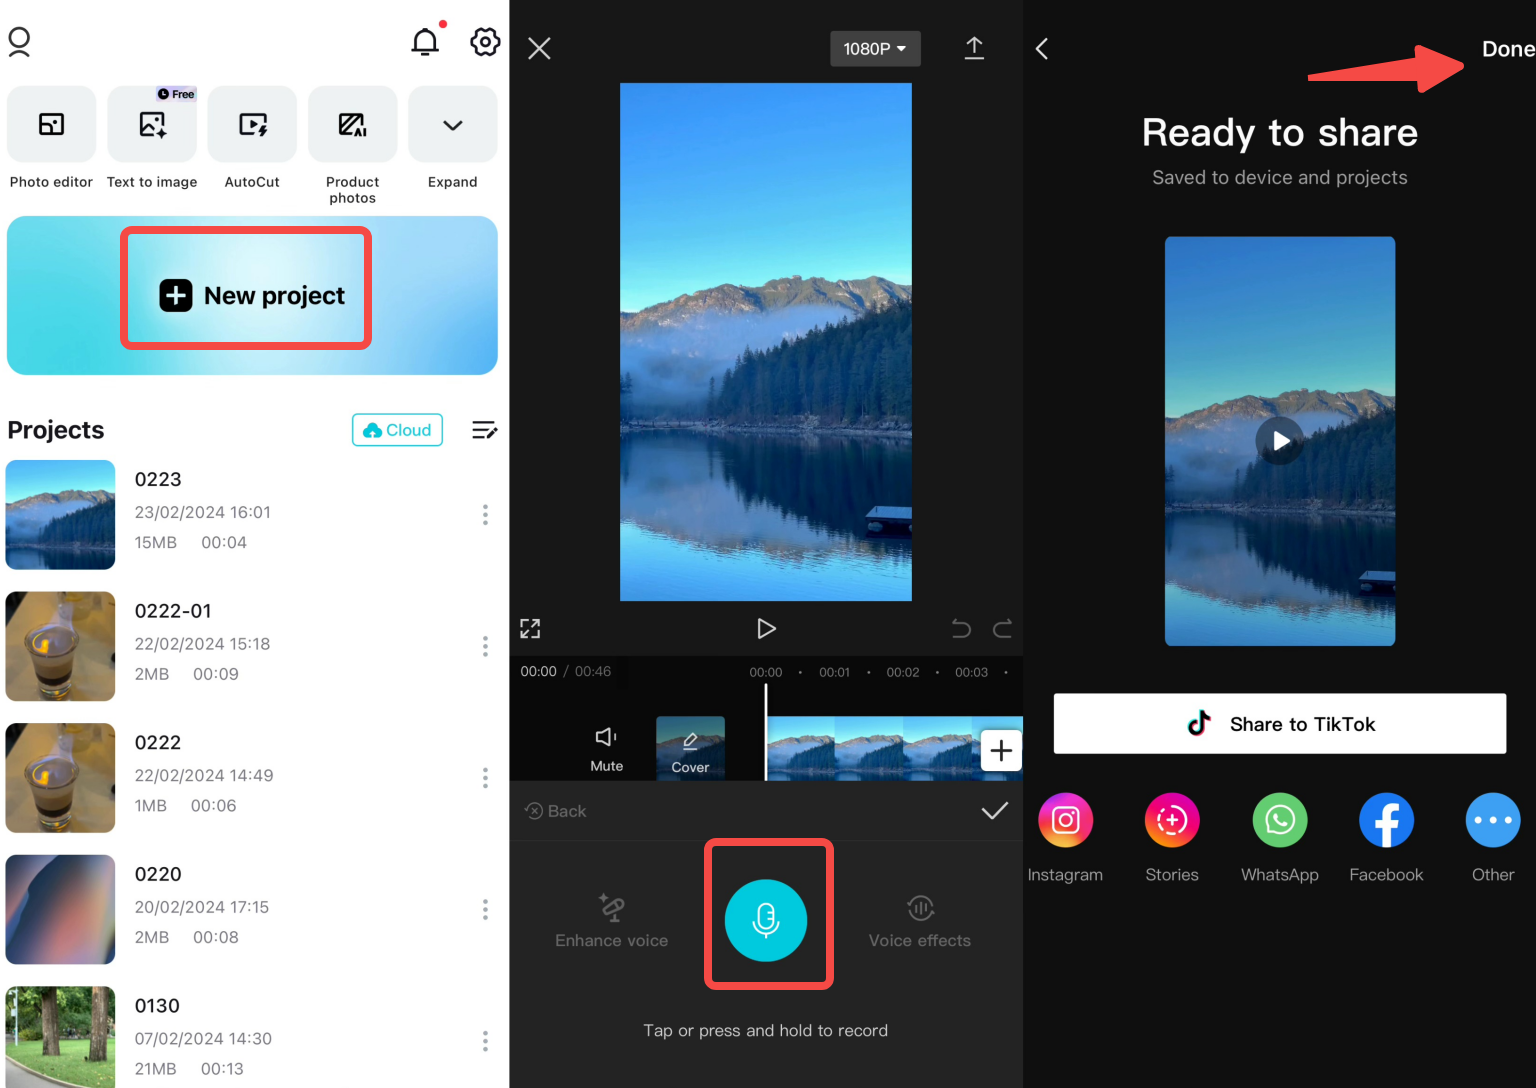Start a New project
The image size is (1536, 1088).
(246, 295)
